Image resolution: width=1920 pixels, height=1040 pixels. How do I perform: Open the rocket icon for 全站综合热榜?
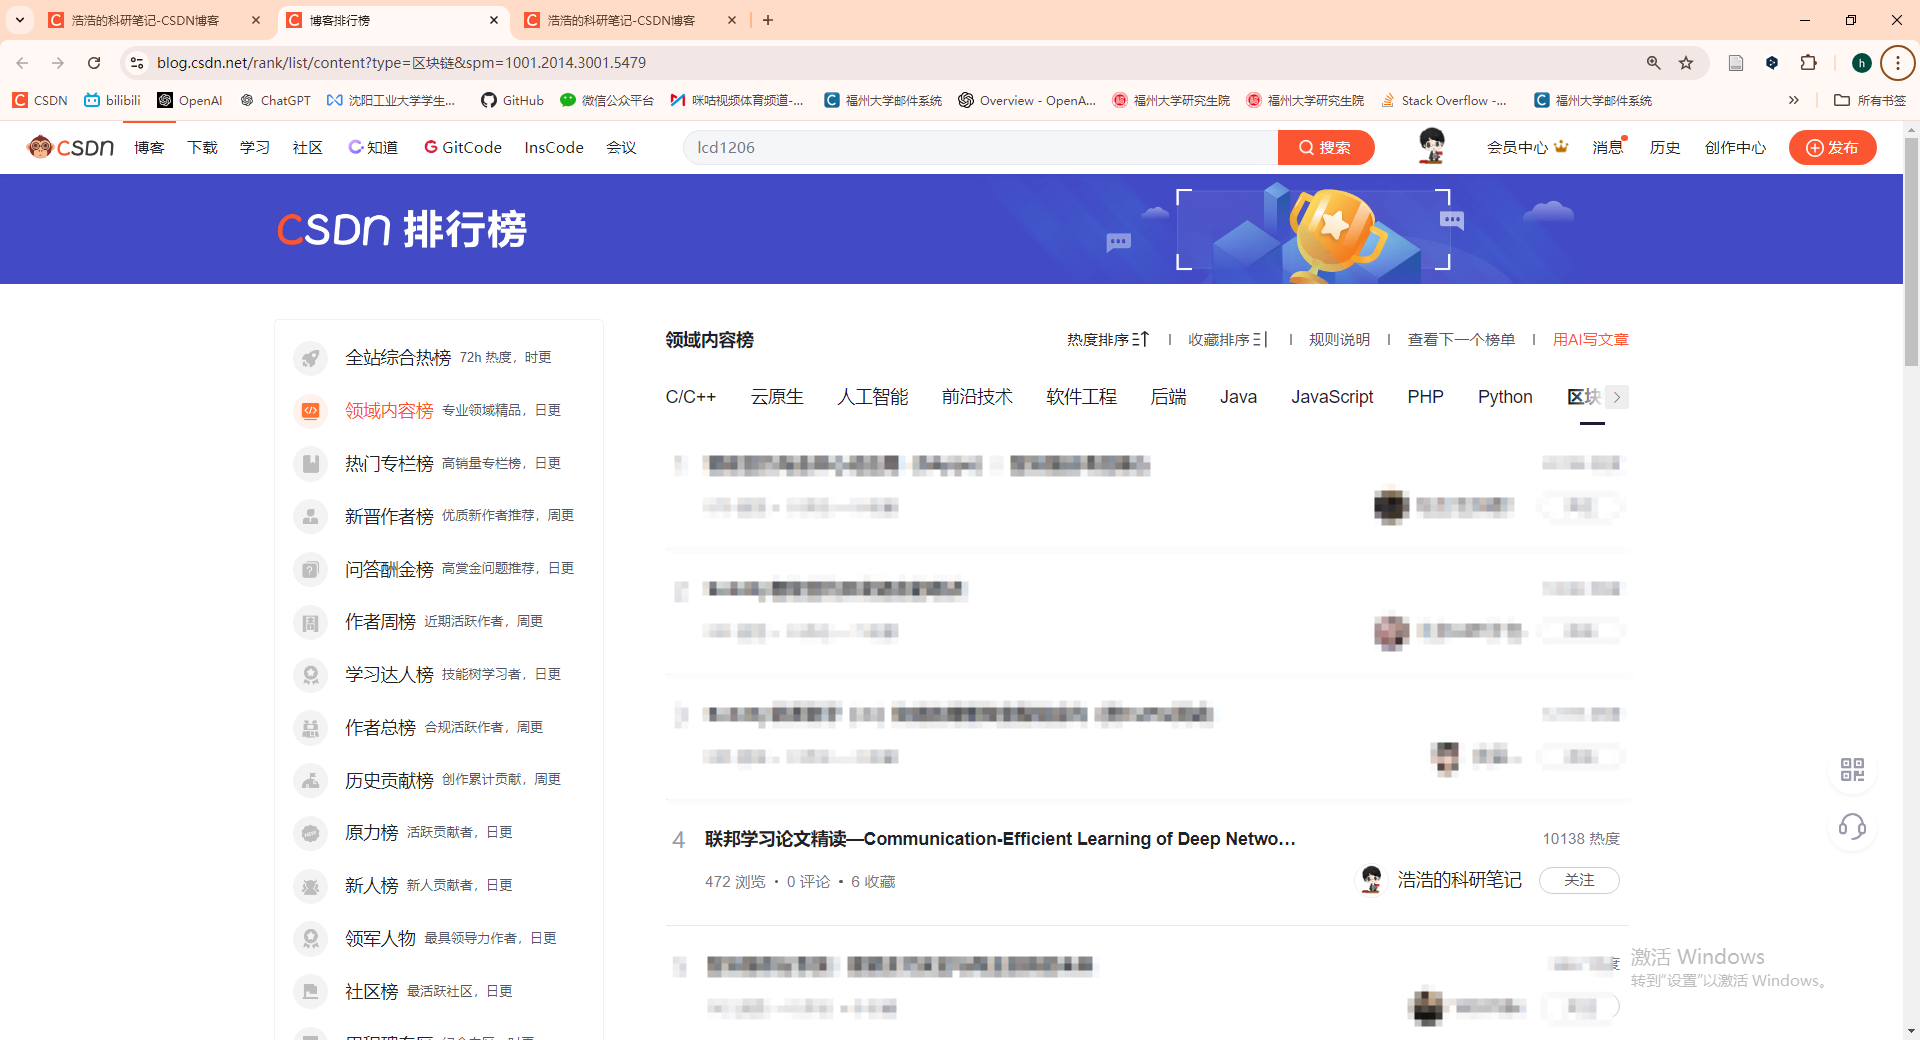point(311,358)
